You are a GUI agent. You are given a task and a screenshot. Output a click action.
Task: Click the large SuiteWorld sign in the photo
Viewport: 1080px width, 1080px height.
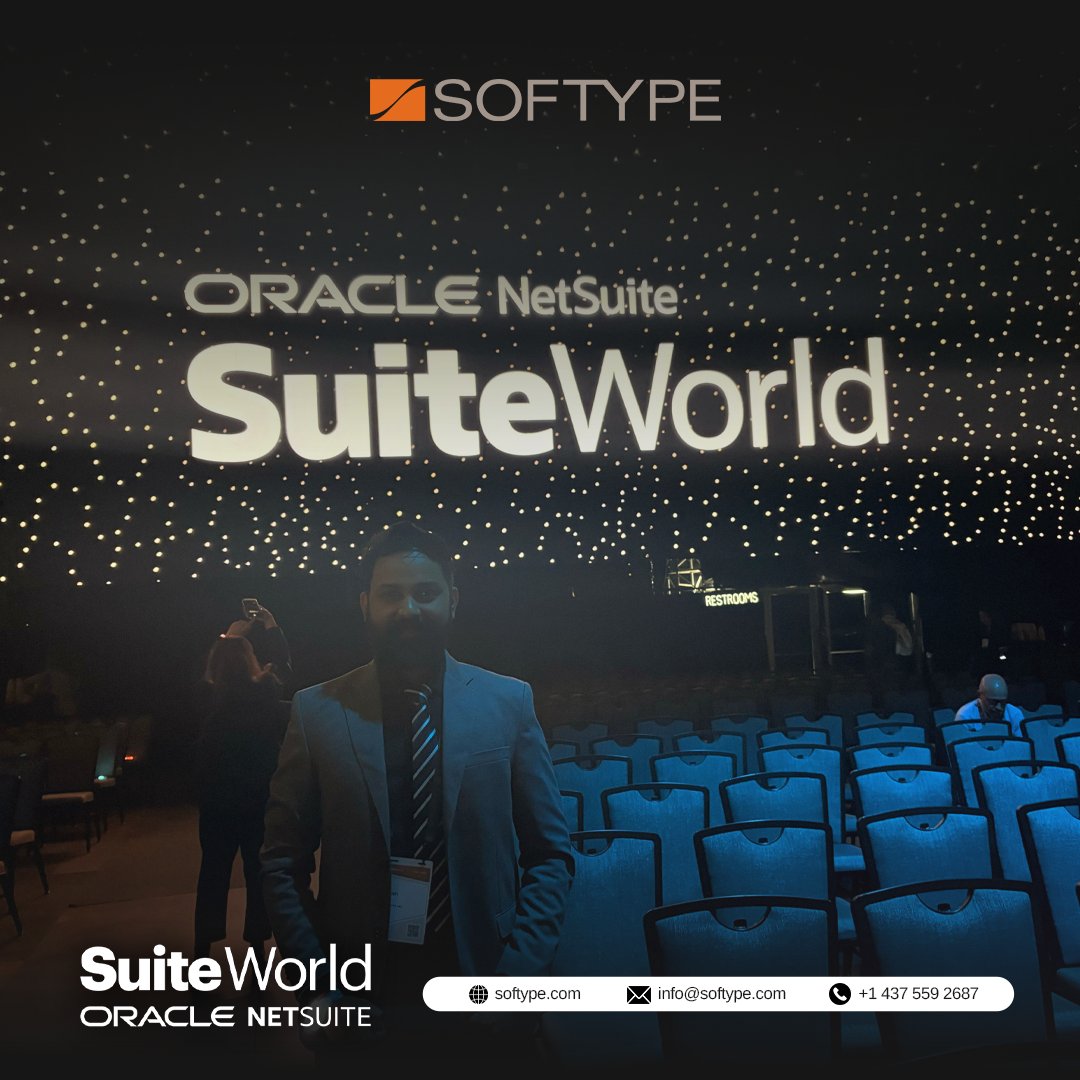(539, 400)
